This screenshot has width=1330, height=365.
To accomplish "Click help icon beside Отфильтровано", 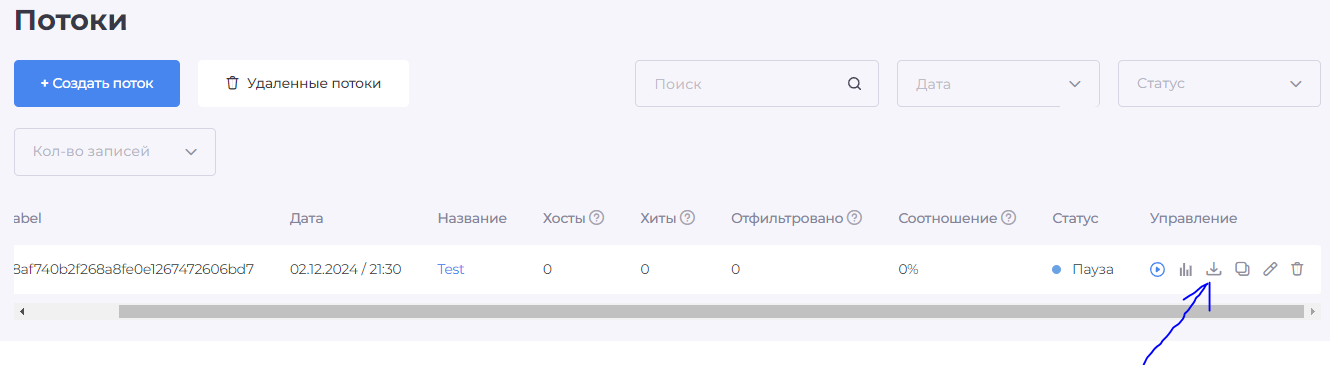I will click(854, 218).
